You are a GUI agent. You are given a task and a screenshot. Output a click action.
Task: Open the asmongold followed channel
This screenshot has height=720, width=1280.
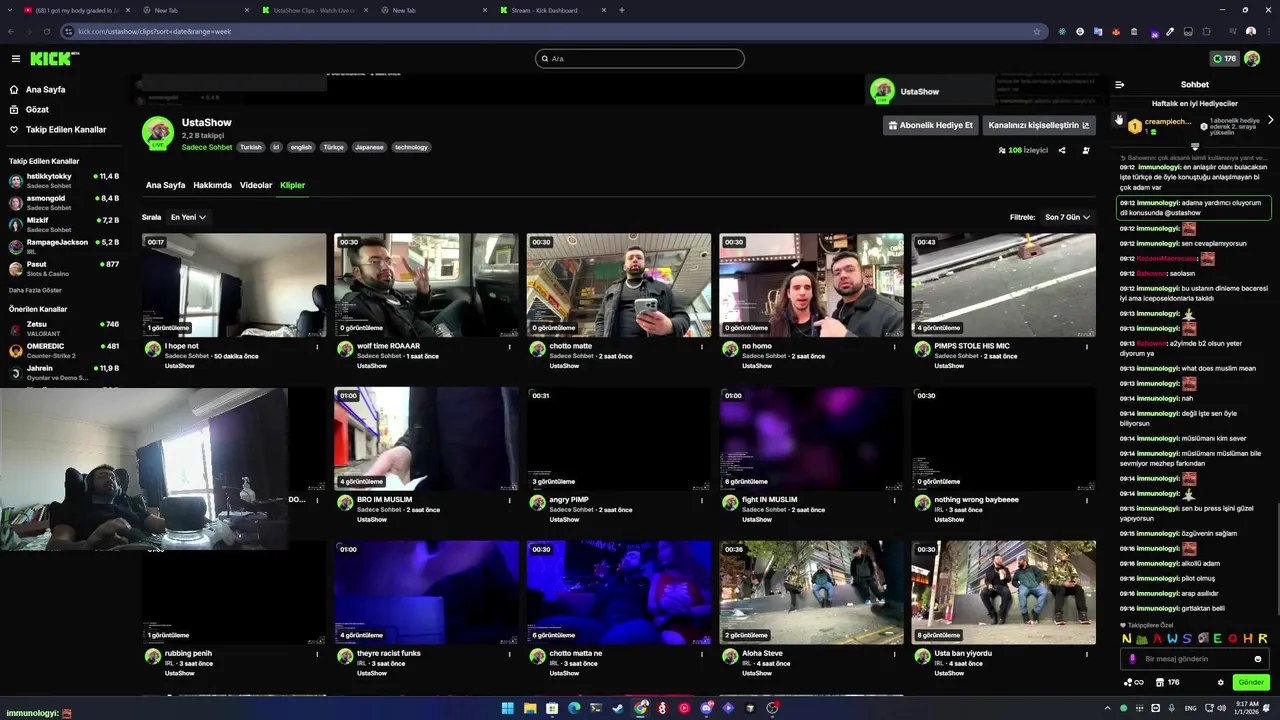pyautogui.click(x=64, y=202)
